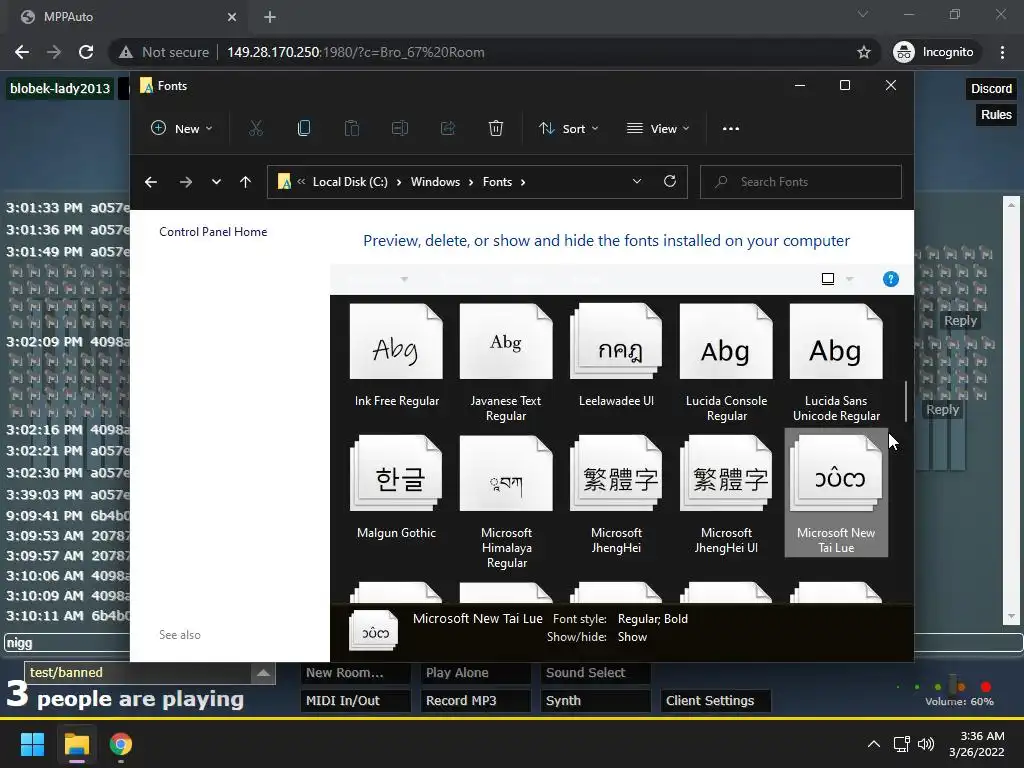Click the Fonts breadcrumb segment

pyautogui.click(x=497, y=182)
